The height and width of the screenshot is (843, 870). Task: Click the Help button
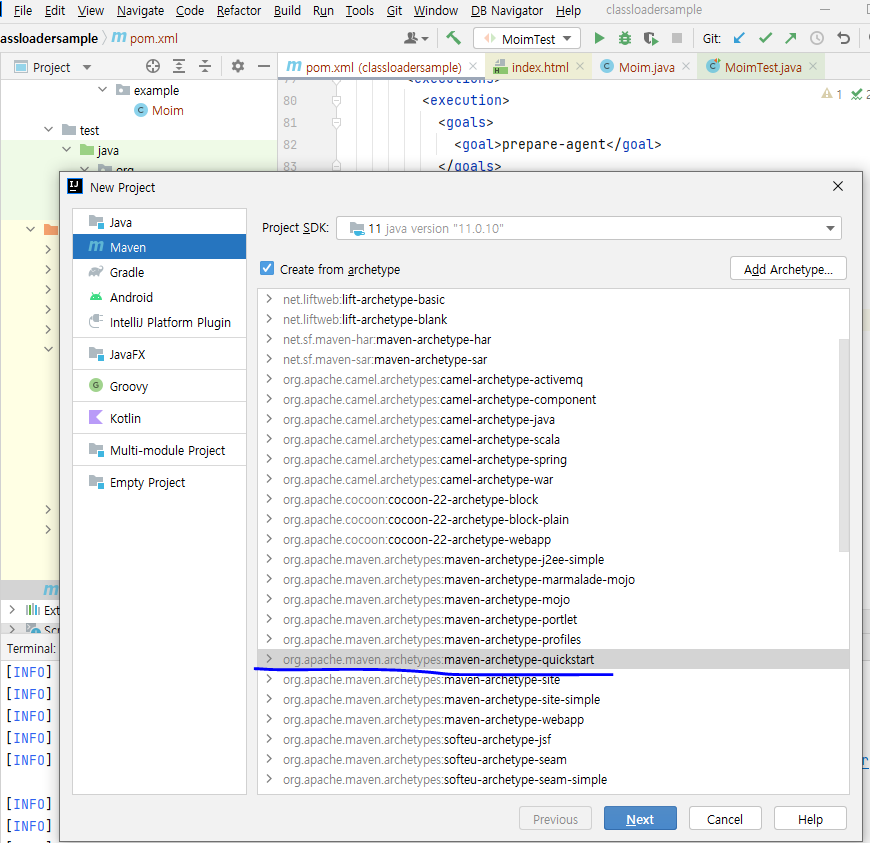coord(810,819)
